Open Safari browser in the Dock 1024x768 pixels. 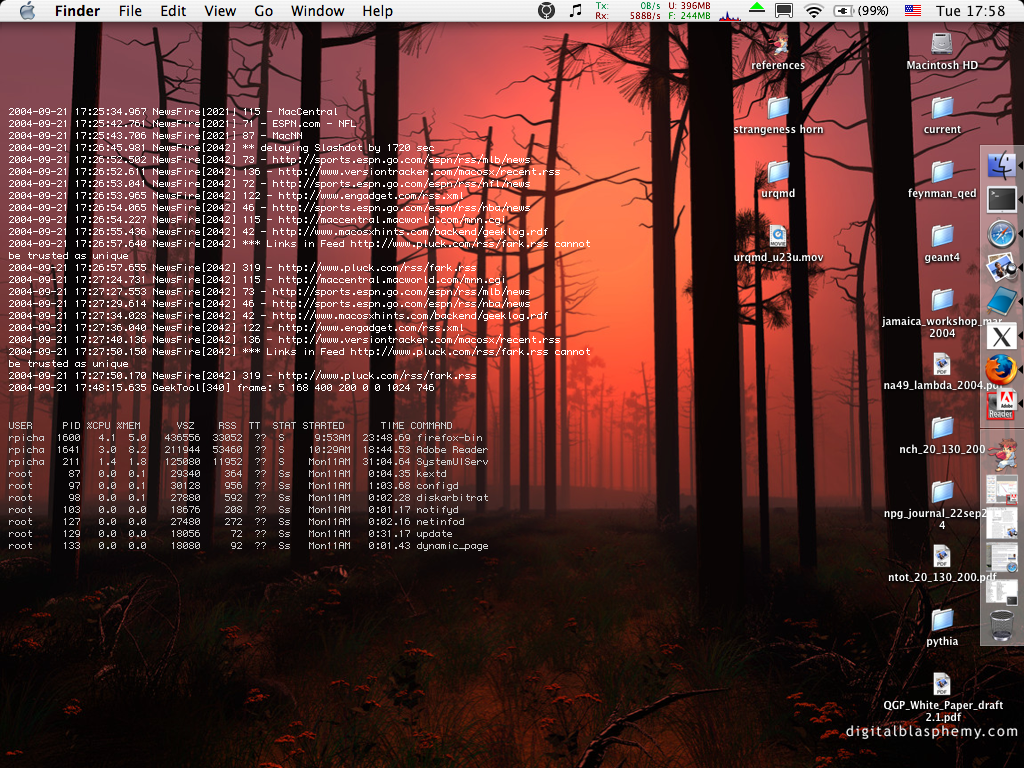(1001, 234)
